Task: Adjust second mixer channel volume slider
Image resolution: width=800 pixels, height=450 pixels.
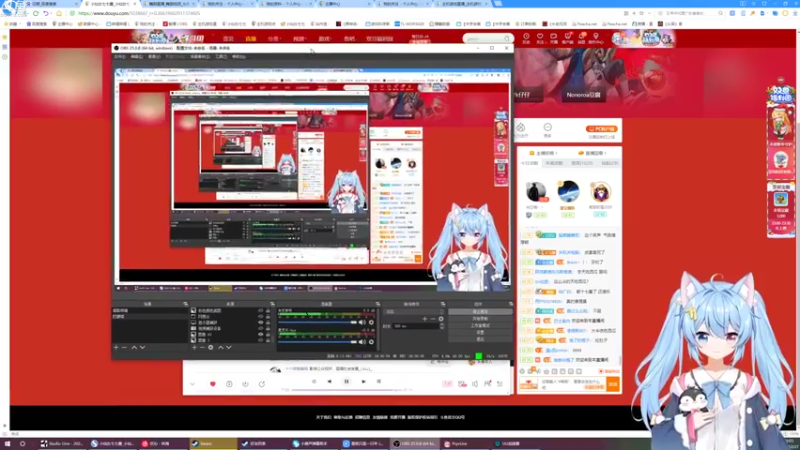Action: [x=317, y=342]
